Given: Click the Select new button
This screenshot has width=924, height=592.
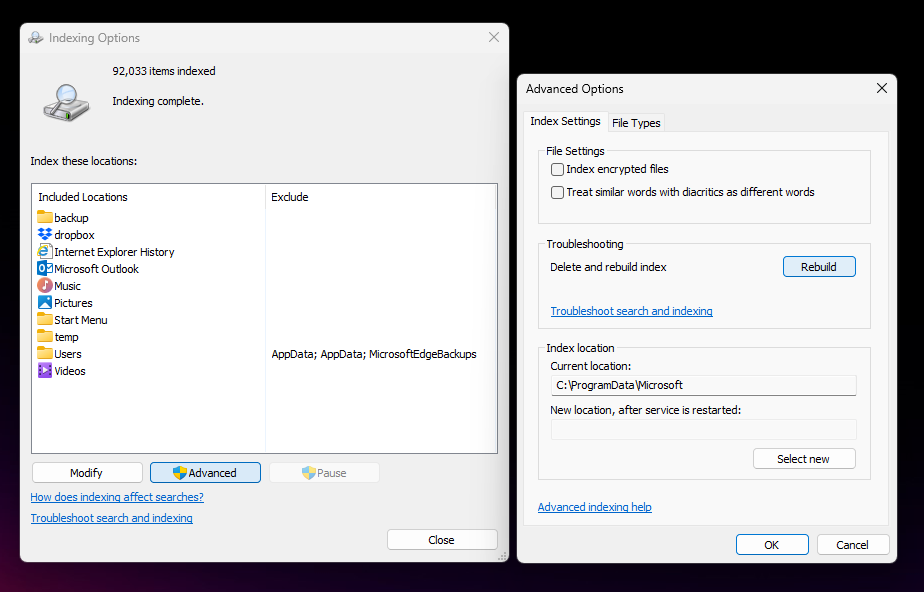Looking at the screenshot, I should [x=804, y=459].
